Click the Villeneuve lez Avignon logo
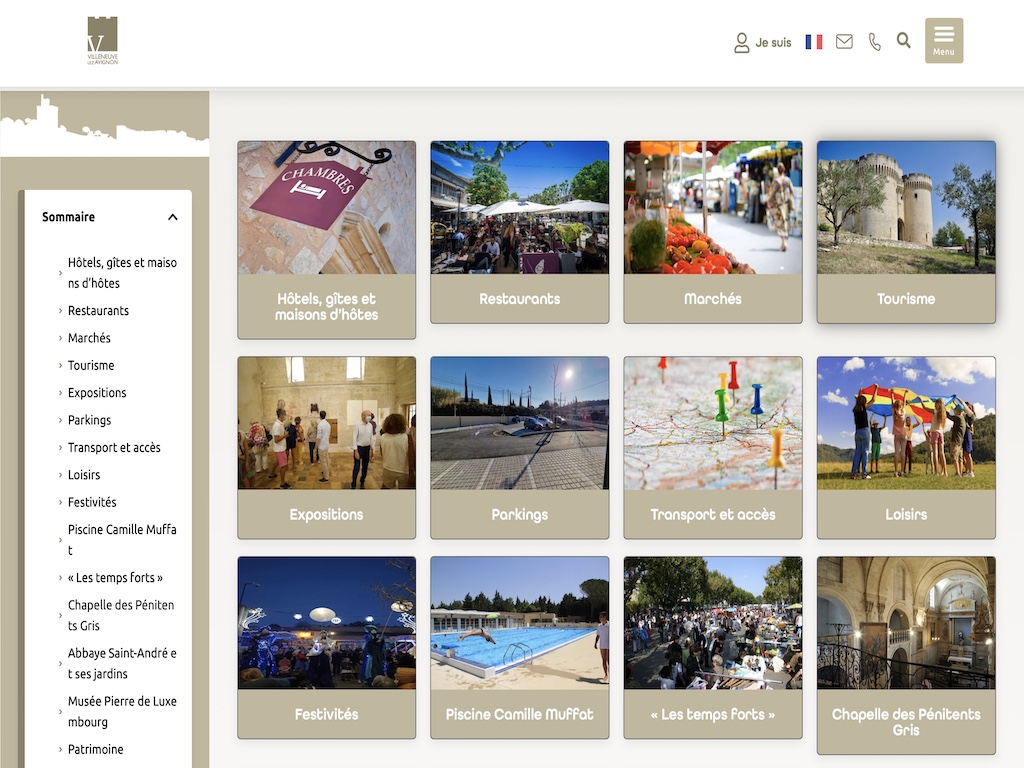The height and width of the screenshot is (768, 1024). [x=102, y=41]
